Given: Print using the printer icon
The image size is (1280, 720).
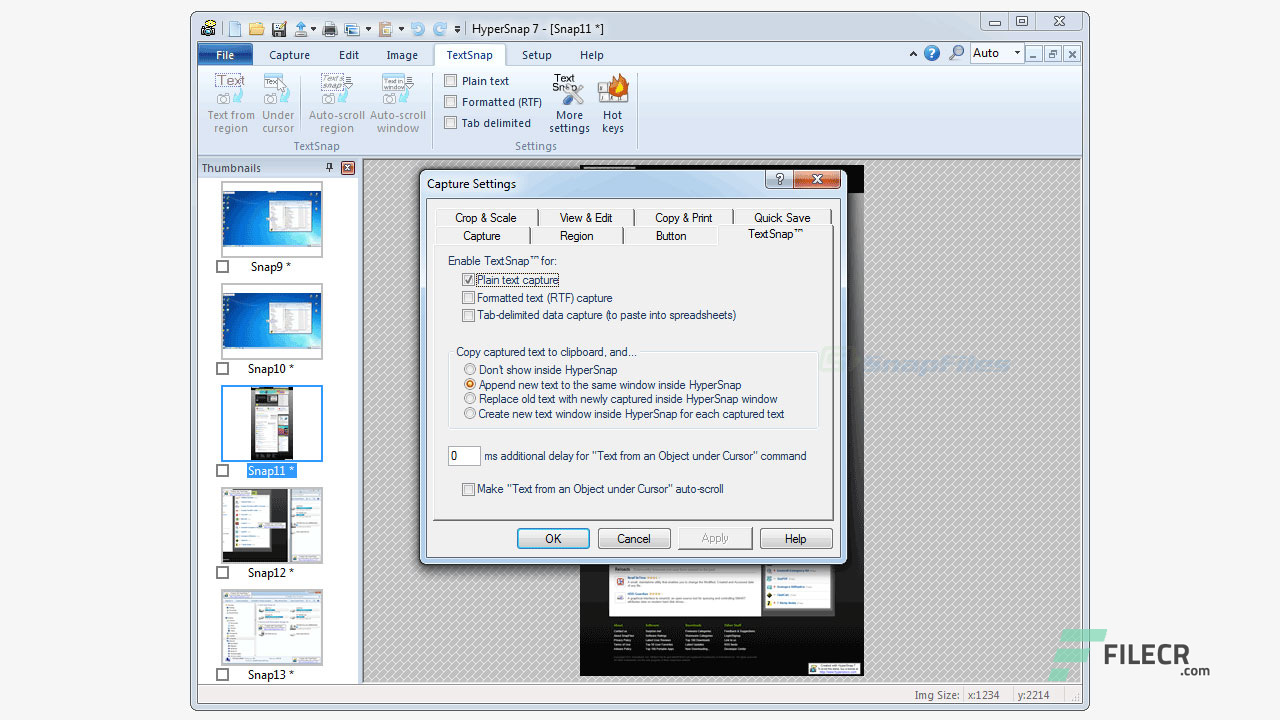Looking at the screenshot, I should pyautogui.click(x=330, y=29).
